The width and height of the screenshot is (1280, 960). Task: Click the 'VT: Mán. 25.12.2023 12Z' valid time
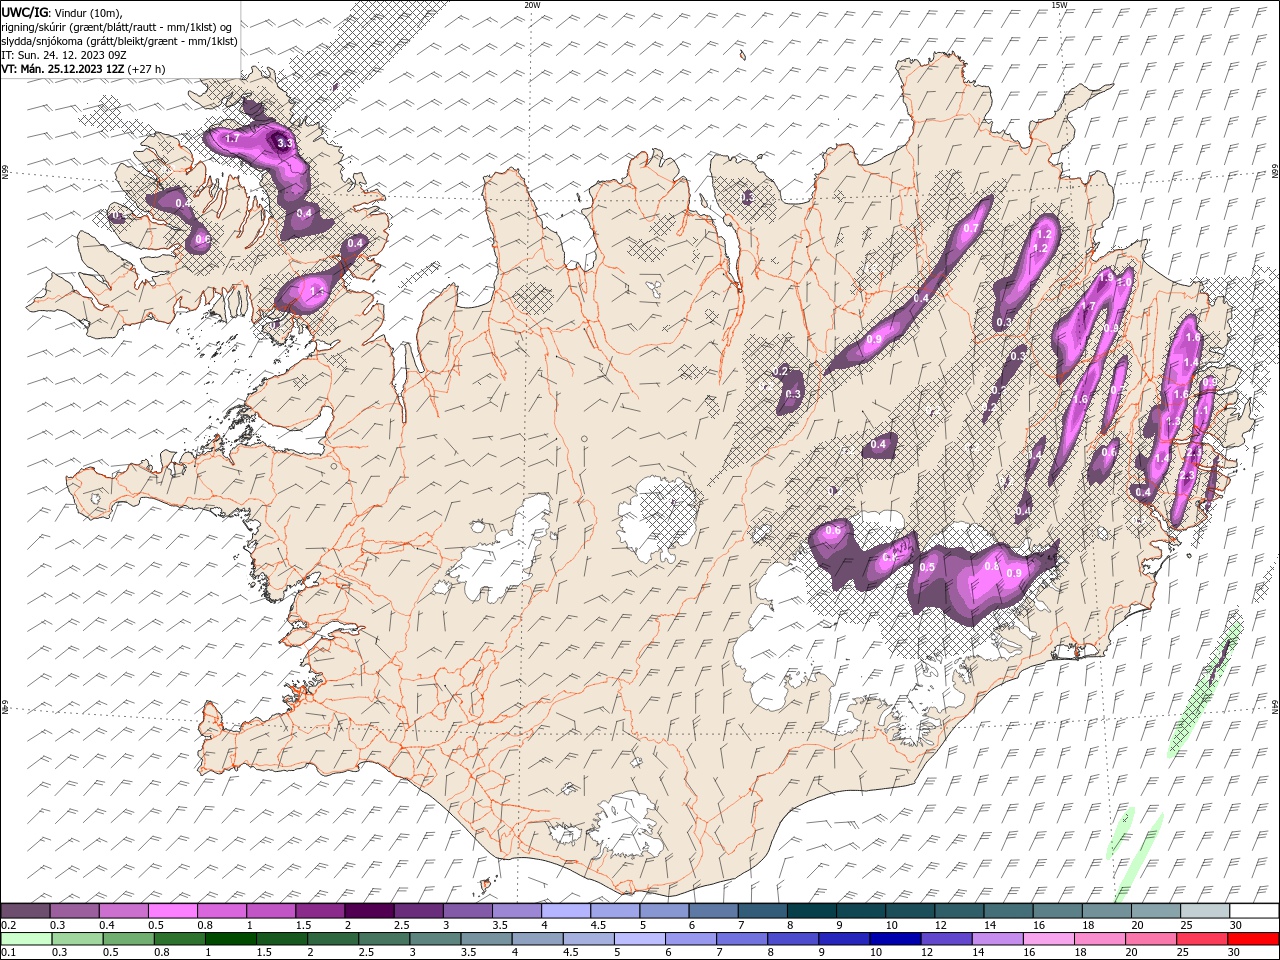(63, 69)
